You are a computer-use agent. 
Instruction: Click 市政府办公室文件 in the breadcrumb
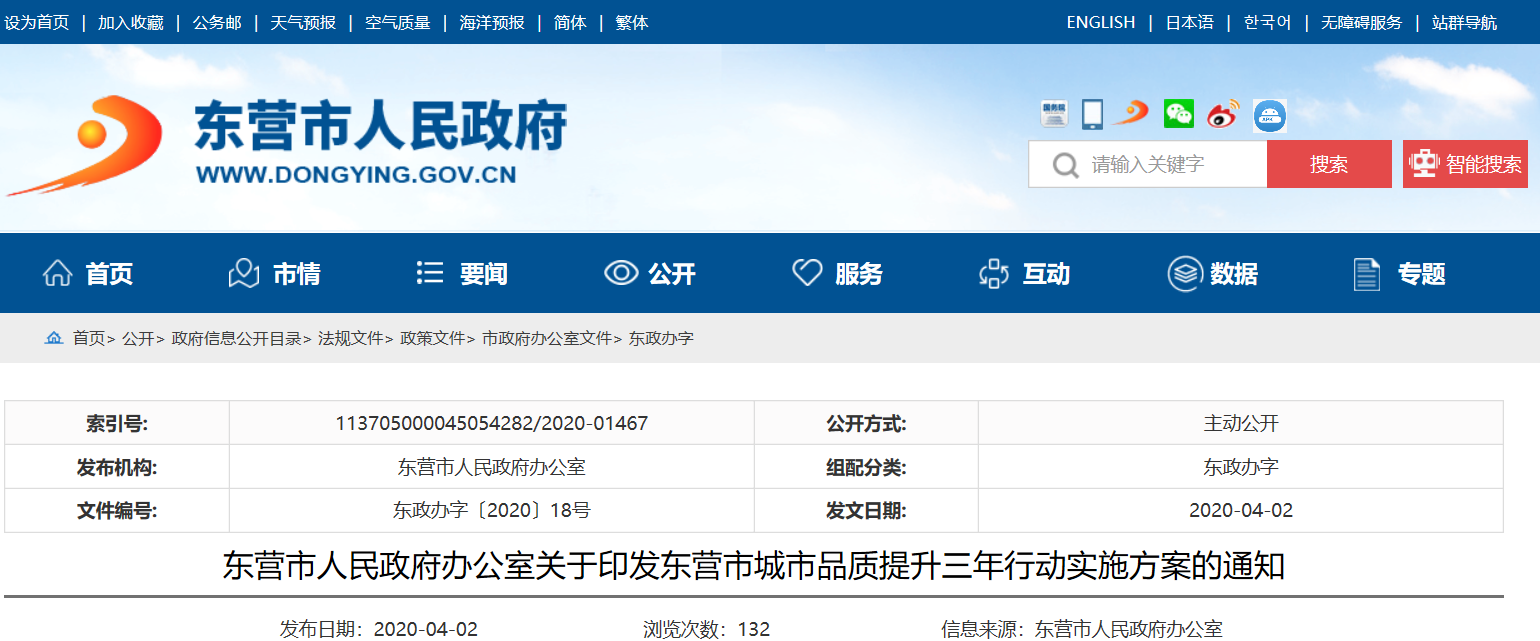(x=546, y=338)
